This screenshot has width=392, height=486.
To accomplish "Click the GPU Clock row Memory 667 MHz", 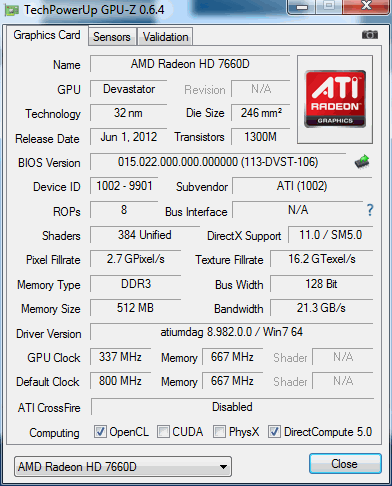I will pyautogui.click(x=232, y=357).
